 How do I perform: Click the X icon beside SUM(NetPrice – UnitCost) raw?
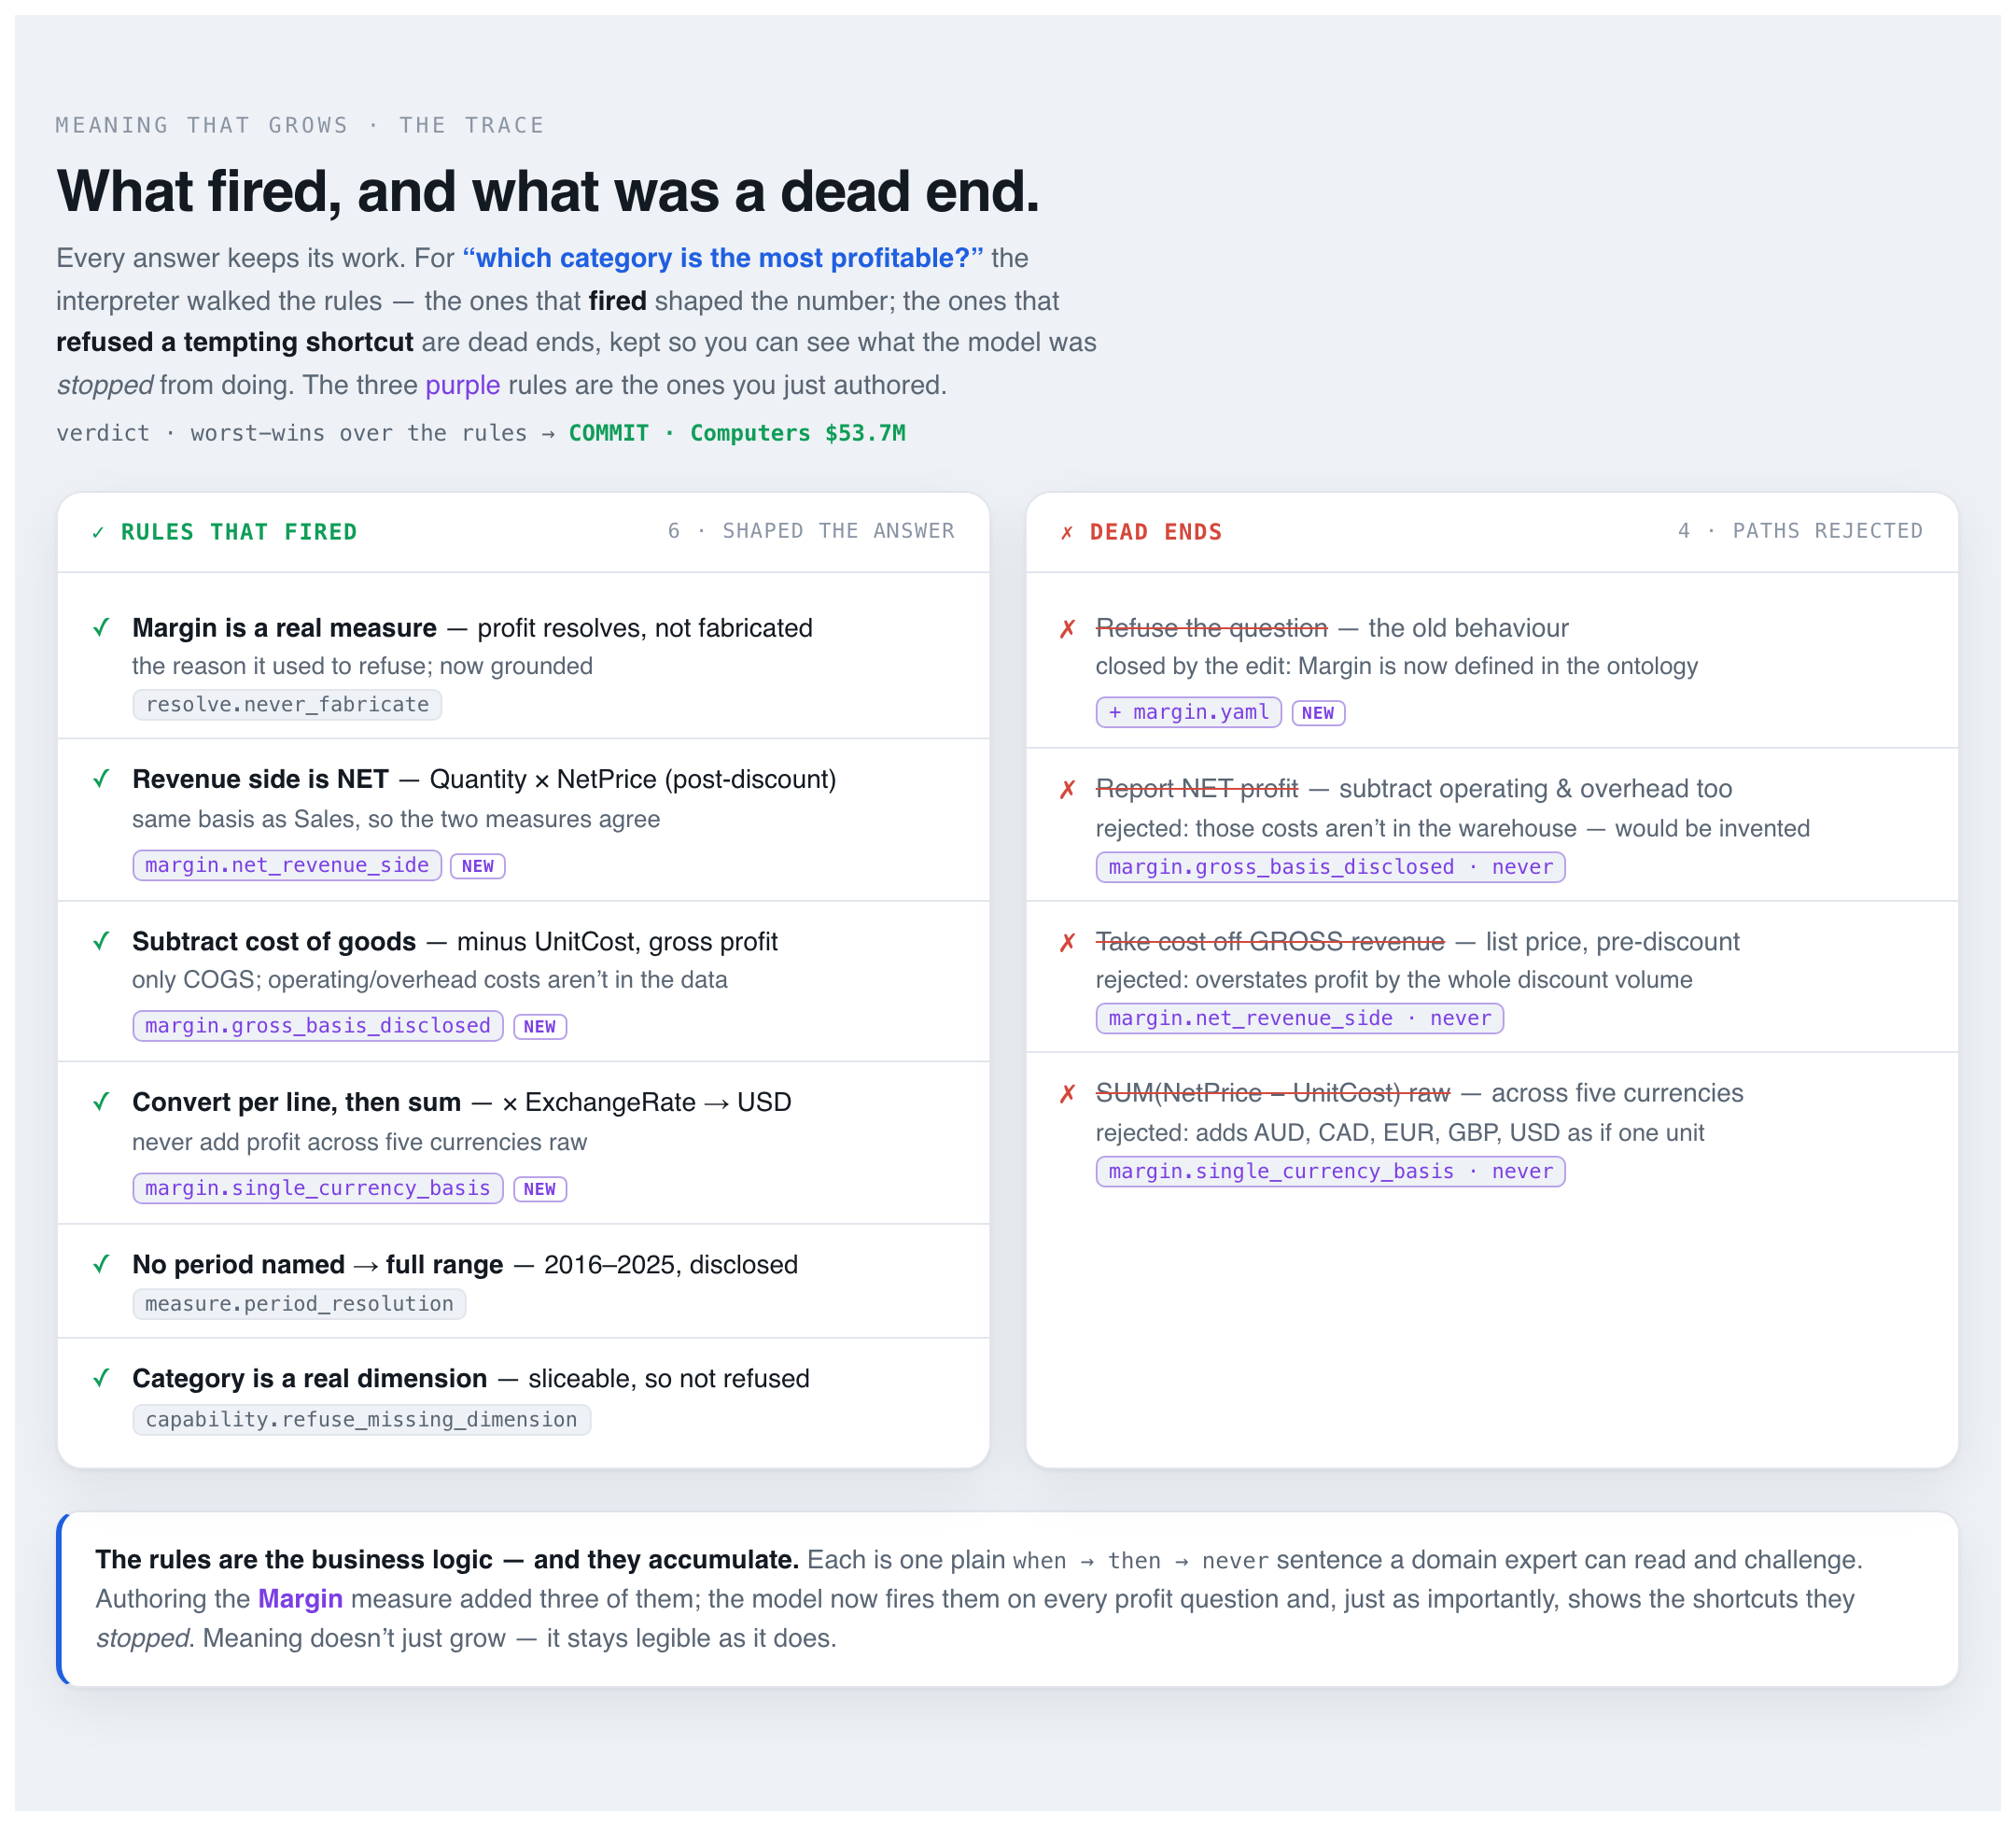tap(1068, 1094)
